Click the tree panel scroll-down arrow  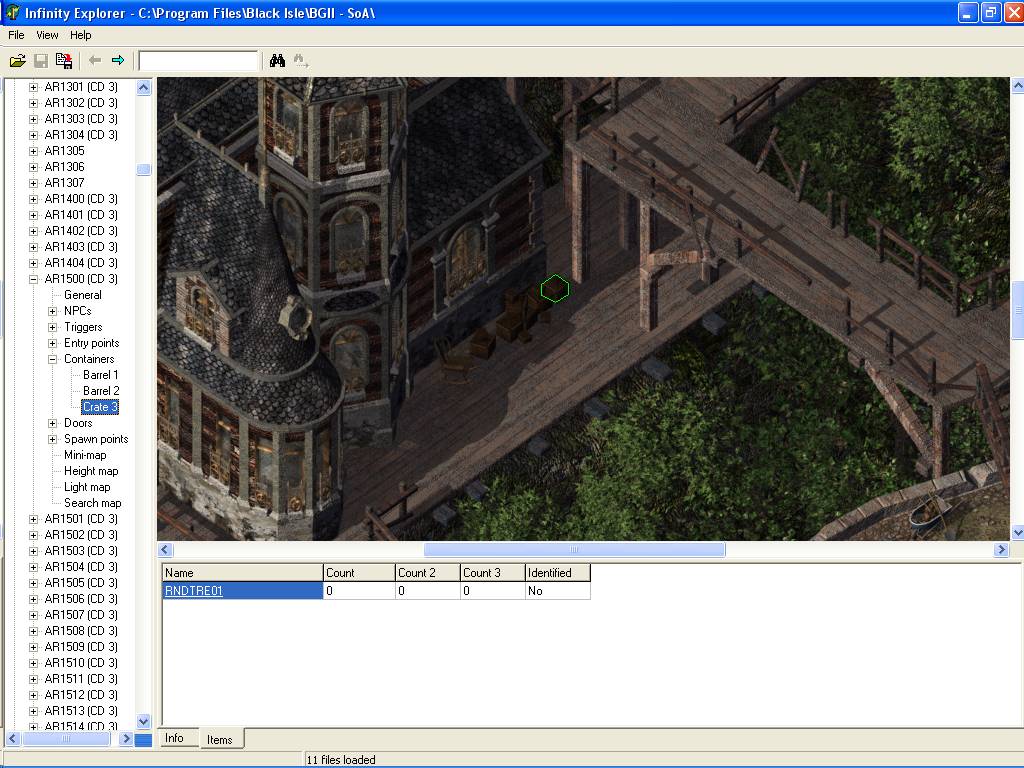pos(144,721)
